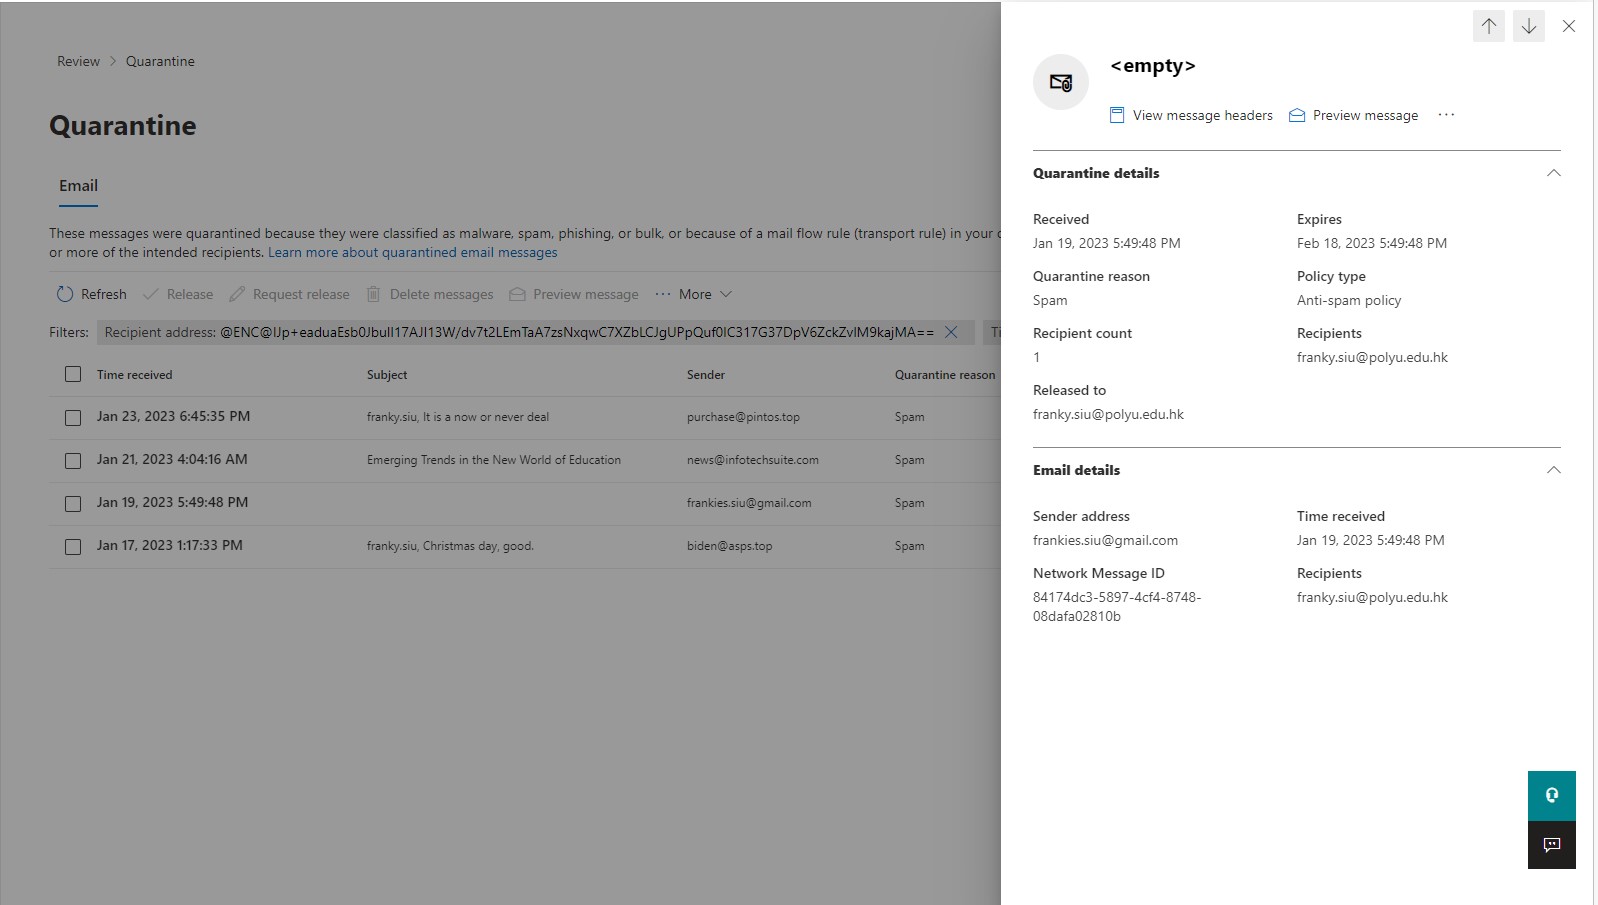Click sender frankies.siu@gmail.com in the list
The width and height of the screenshot is (1598, 905).
click(749, 503)
